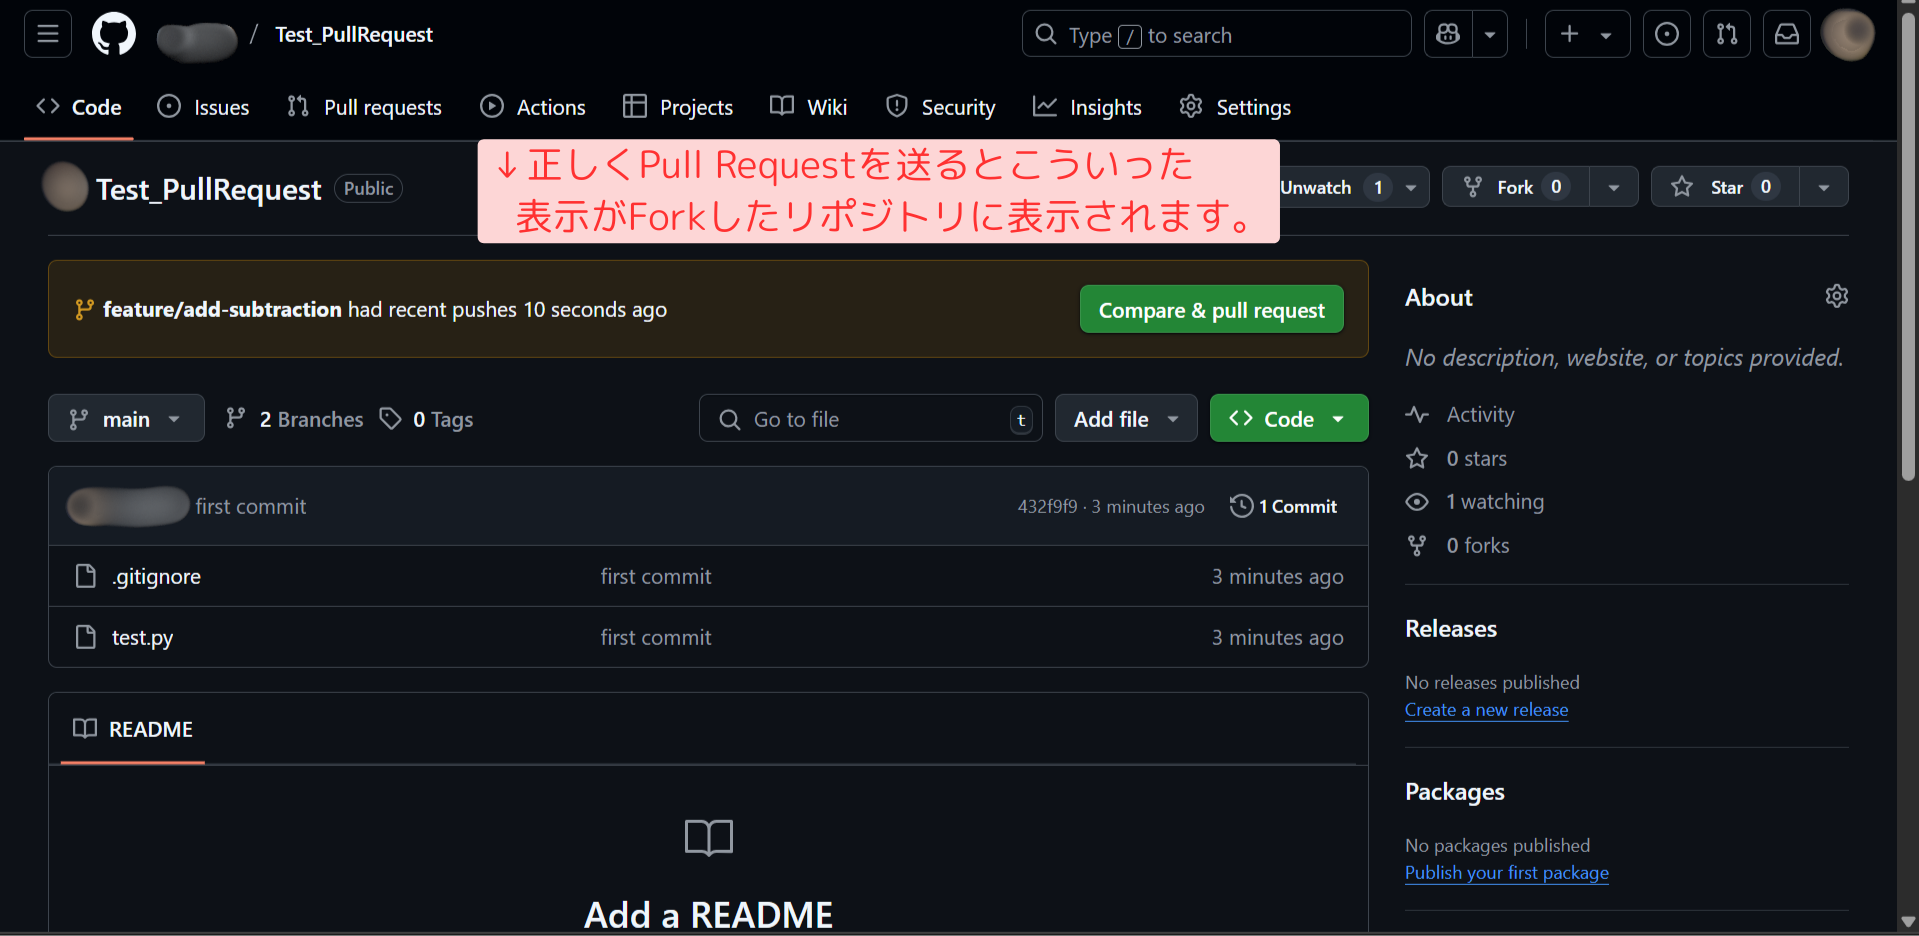1919x936 pixels.
Task: Open the green Code dropdown
Action: 1288,419
